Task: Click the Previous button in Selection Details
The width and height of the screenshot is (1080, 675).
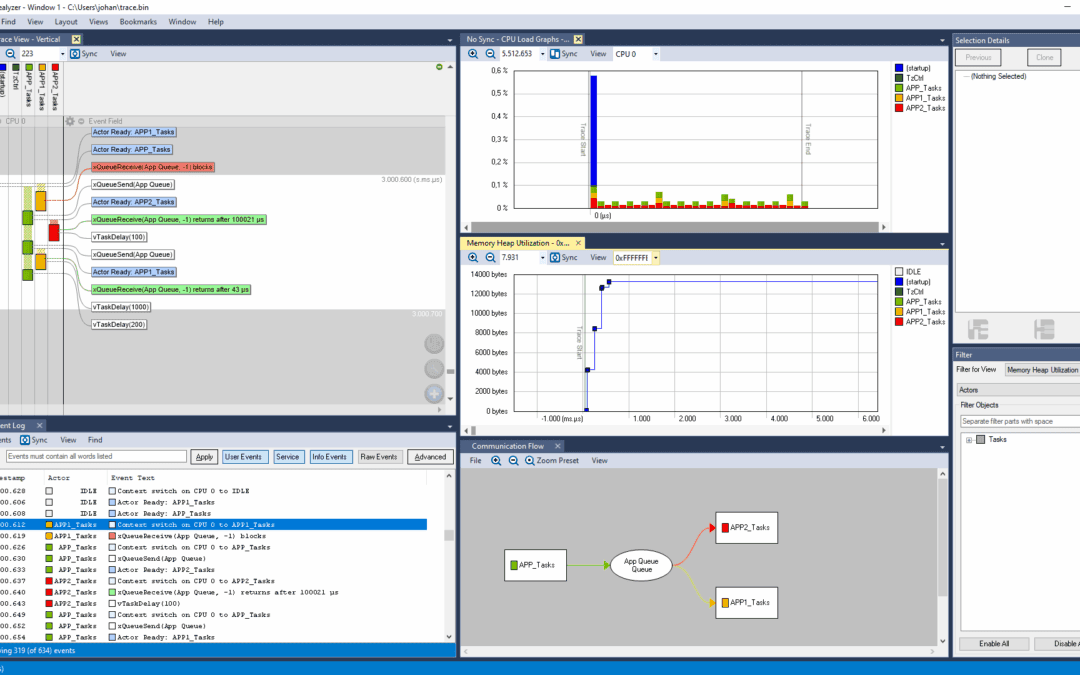Action: (978, 58)
